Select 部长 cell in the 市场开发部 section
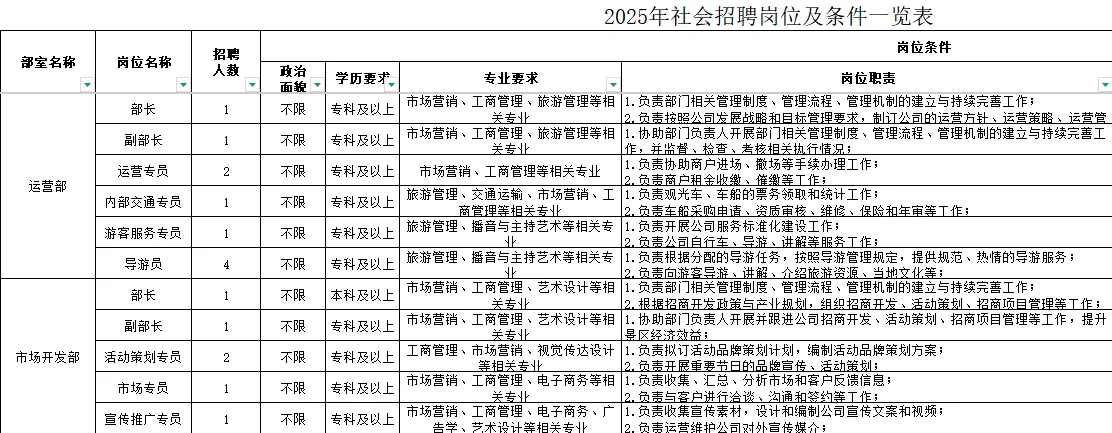 click(143, 295)
